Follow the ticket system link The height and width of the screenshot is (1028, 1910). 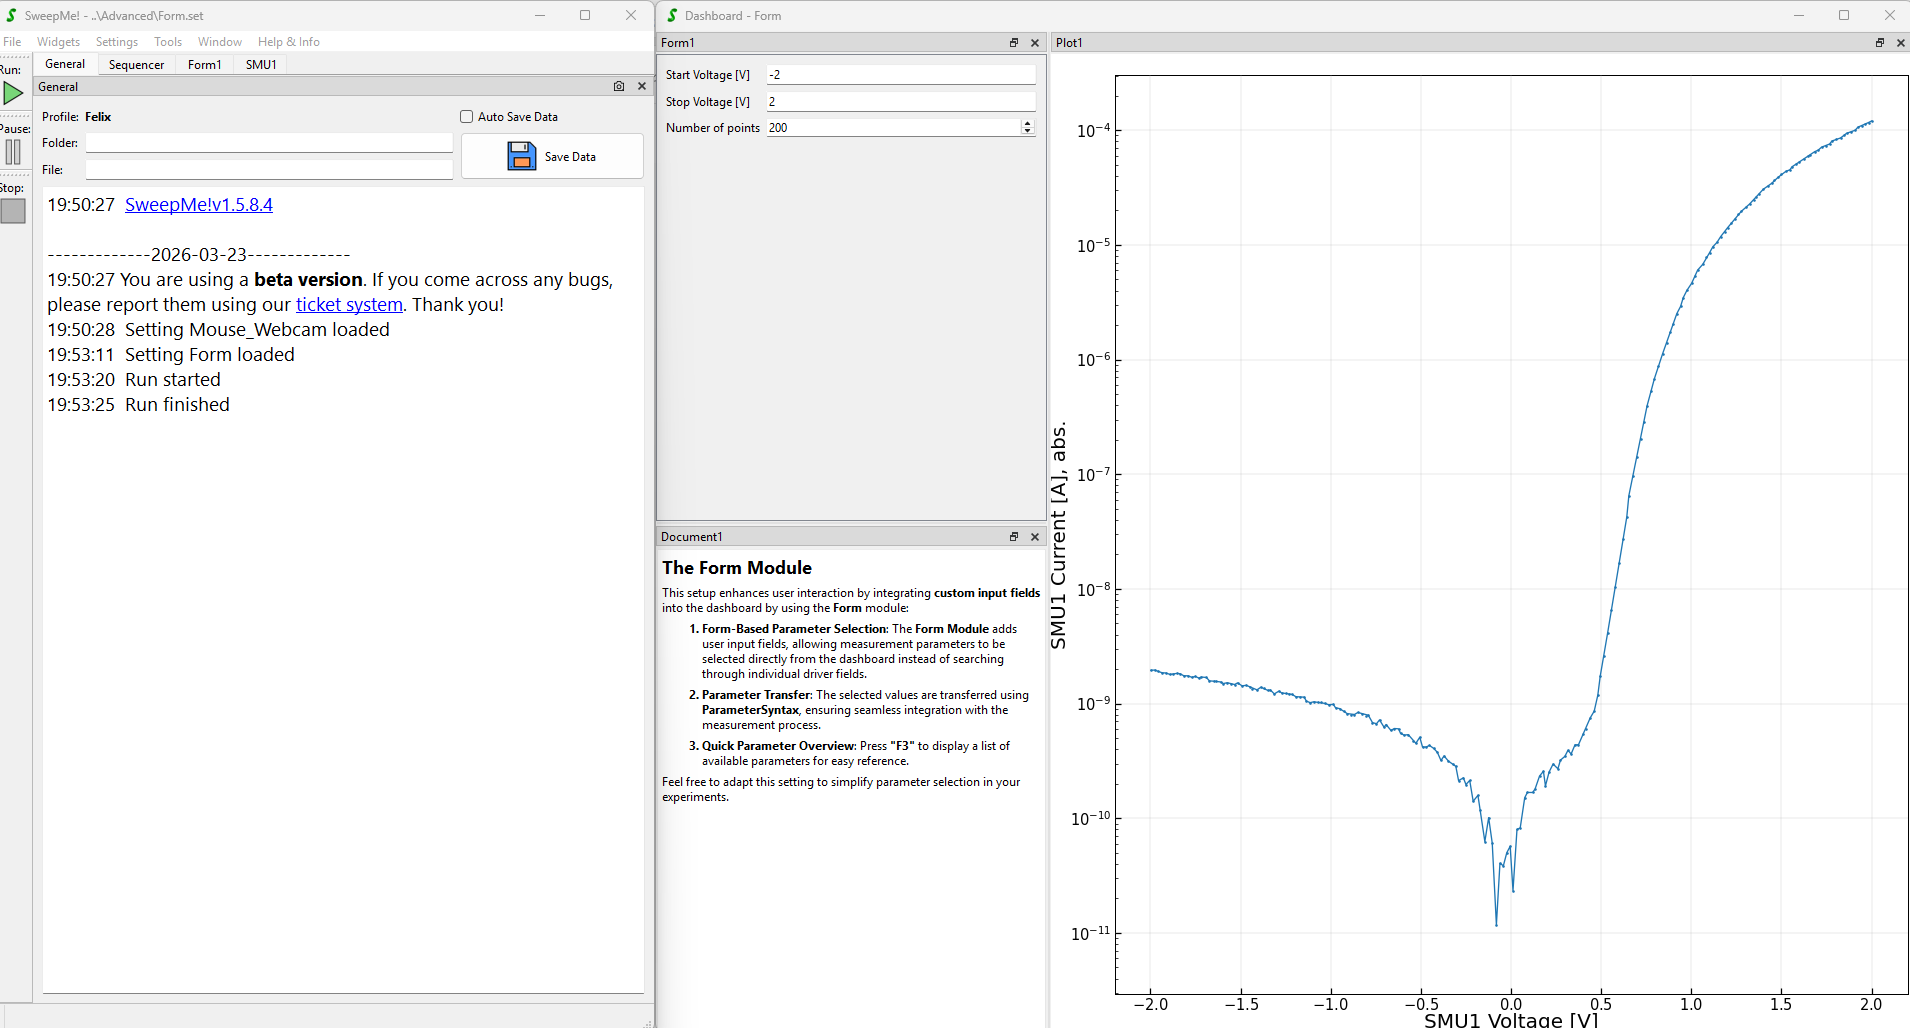coord(349,305)
